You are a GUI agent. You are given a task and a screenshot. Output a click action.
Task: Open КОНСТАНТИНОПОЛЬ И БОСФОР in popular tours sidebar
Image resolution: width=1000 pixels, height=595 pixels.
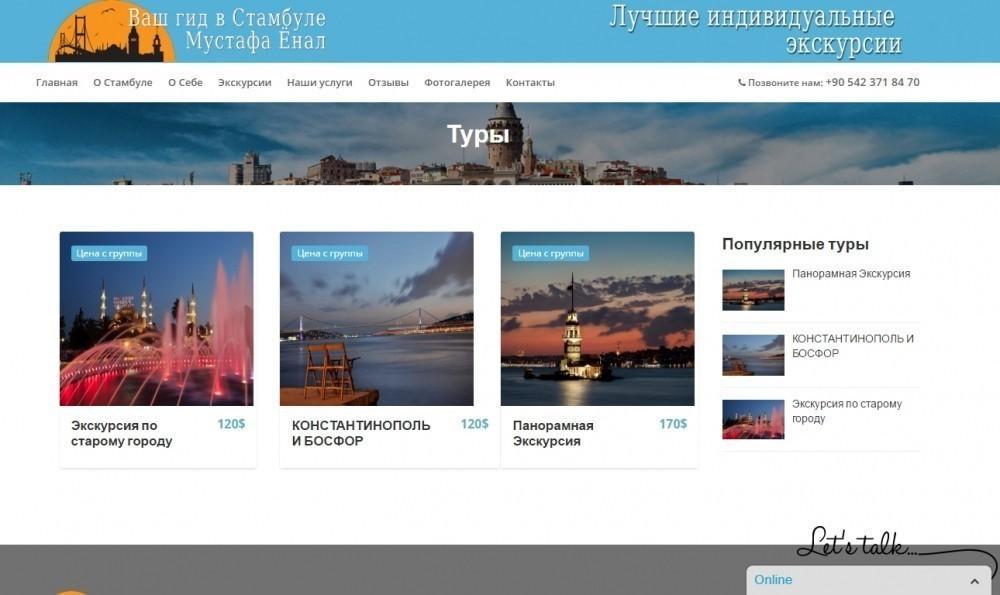[x=853, y=346]
